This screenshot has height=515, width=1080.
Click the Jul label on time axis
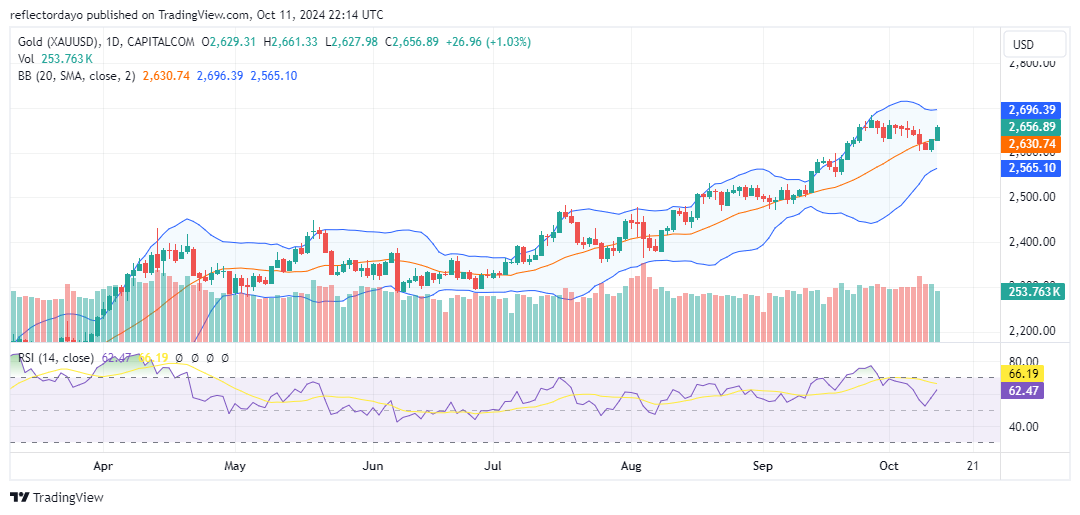(493, 466)
